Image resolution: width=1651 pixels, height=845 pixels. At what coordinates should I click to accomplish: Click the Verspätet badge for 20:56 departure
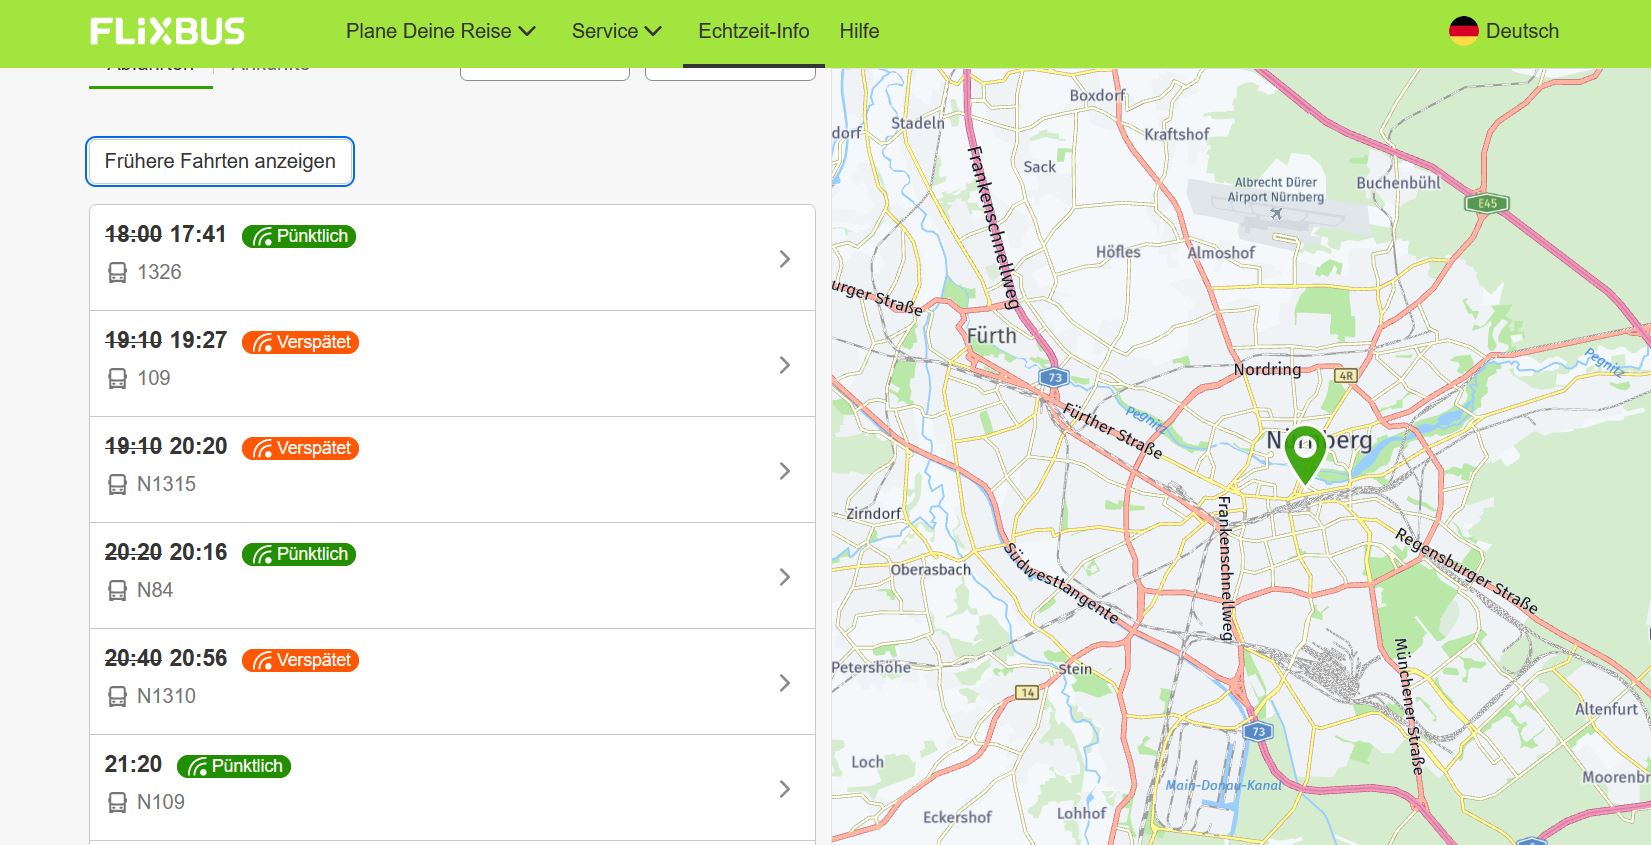click(300, 660)
